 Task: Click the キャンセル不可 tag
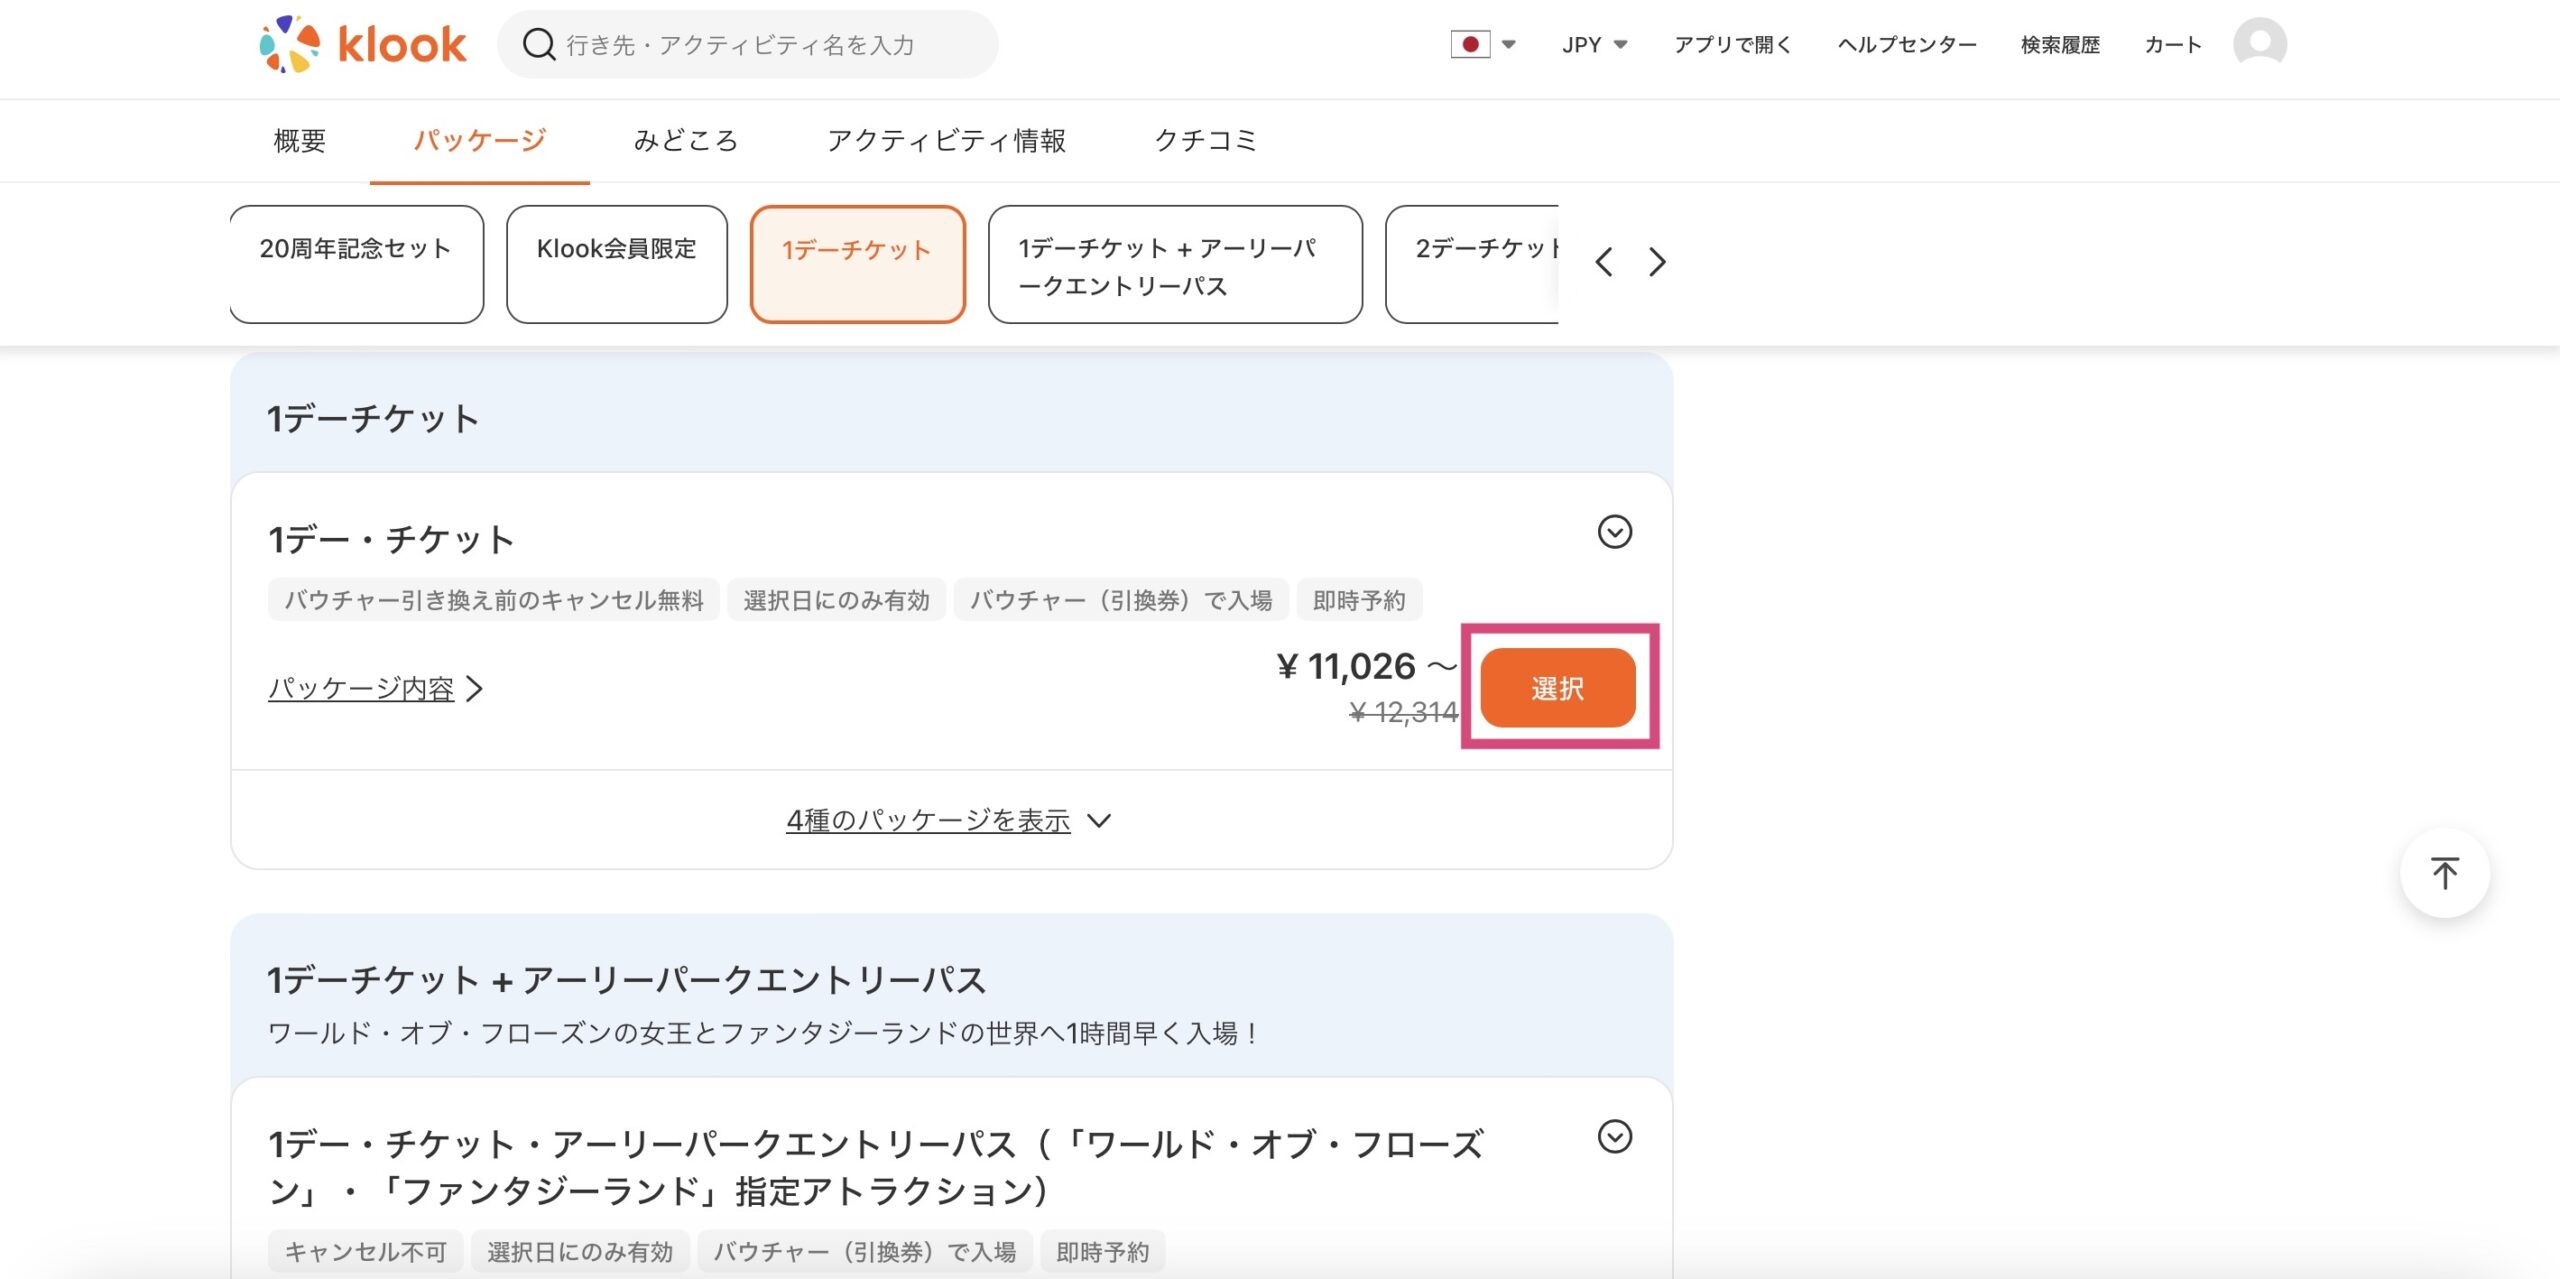(365, 1252)
